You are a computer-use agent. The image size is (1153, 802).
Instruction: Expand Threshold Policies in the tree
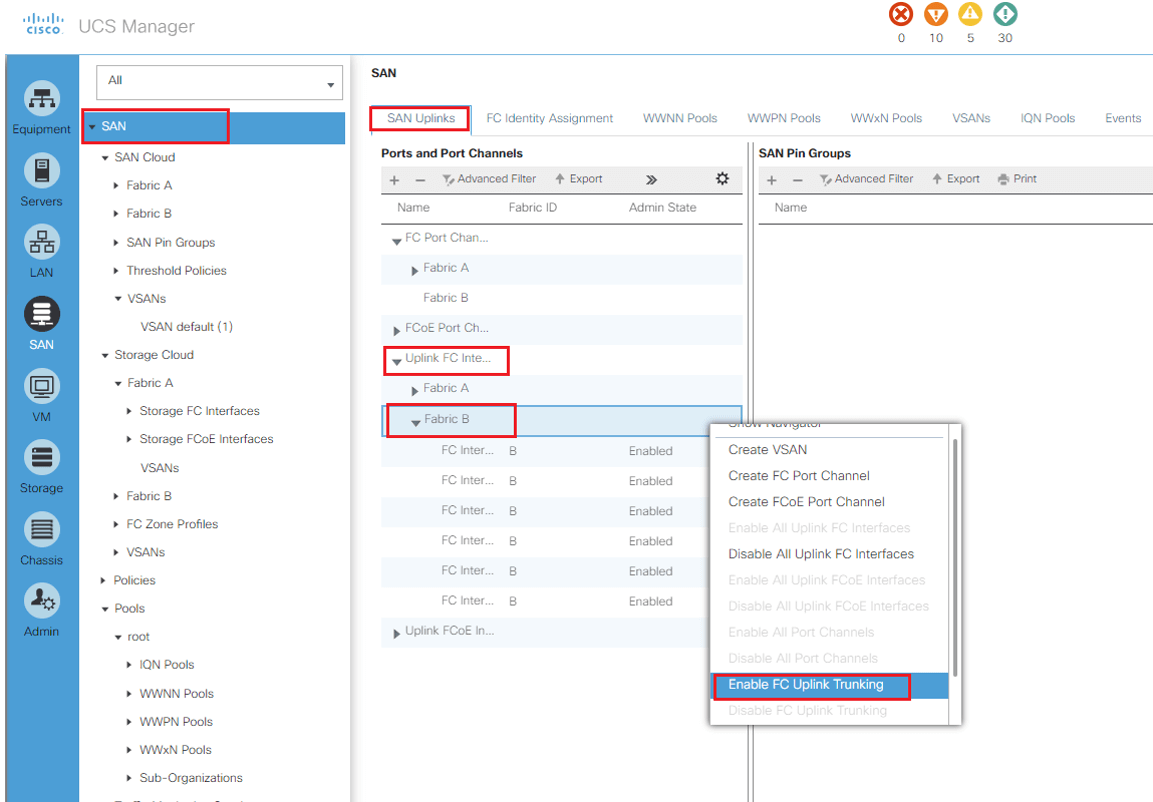pos(116,271)
